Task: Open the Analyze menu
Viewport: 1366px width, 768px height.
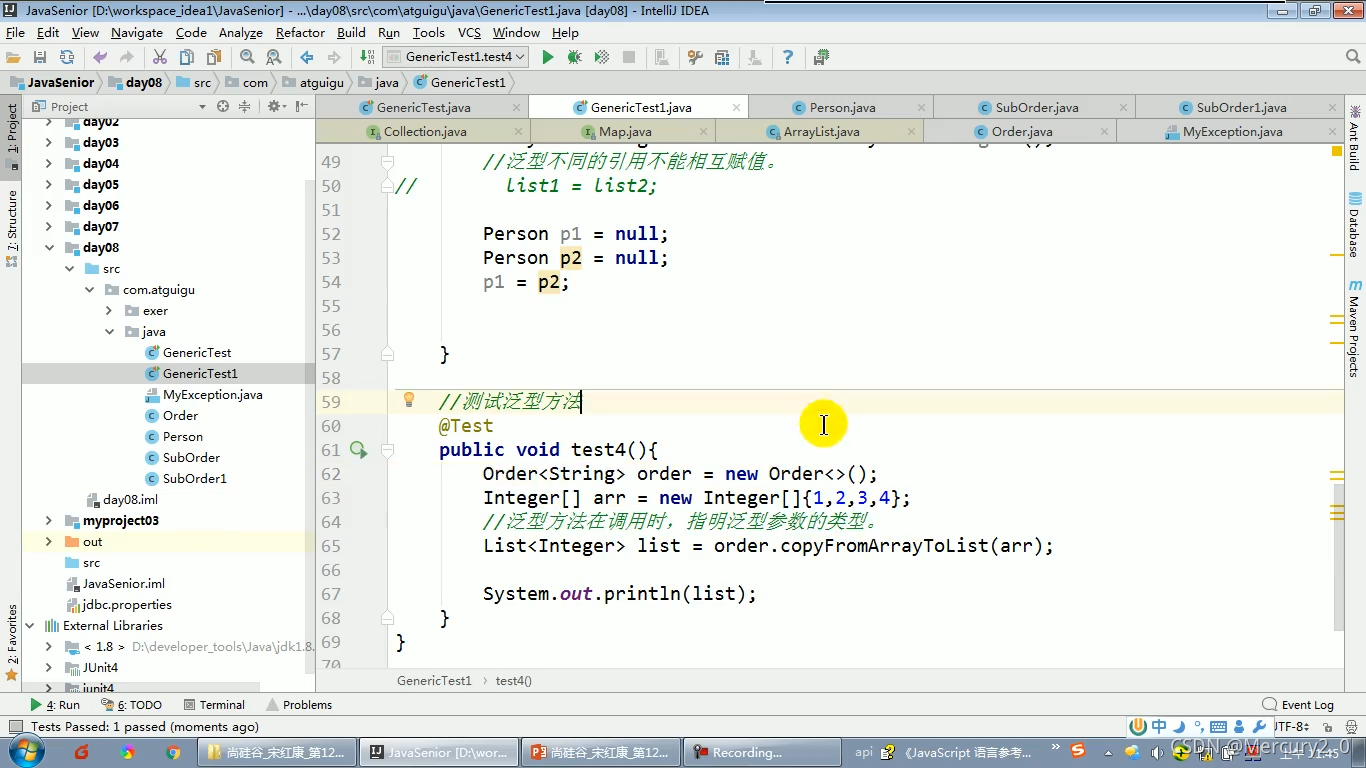Action: [240, 32]
